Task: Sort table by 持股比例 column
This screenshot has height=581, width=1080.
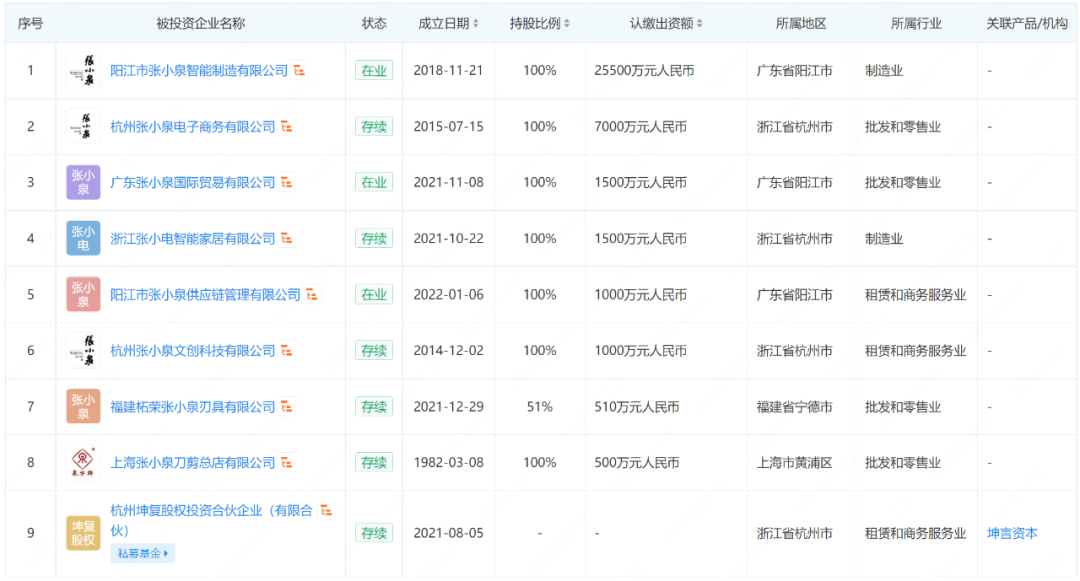Action: (539, 23)
